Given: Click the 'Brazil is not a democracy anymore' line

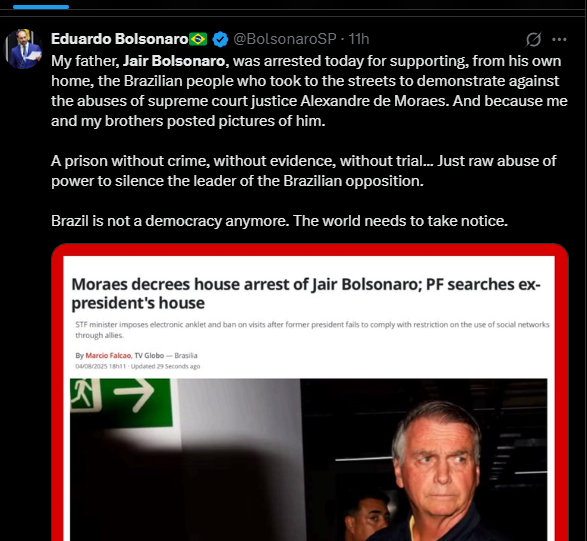Looking at the screenshot, I should [279, 221].
